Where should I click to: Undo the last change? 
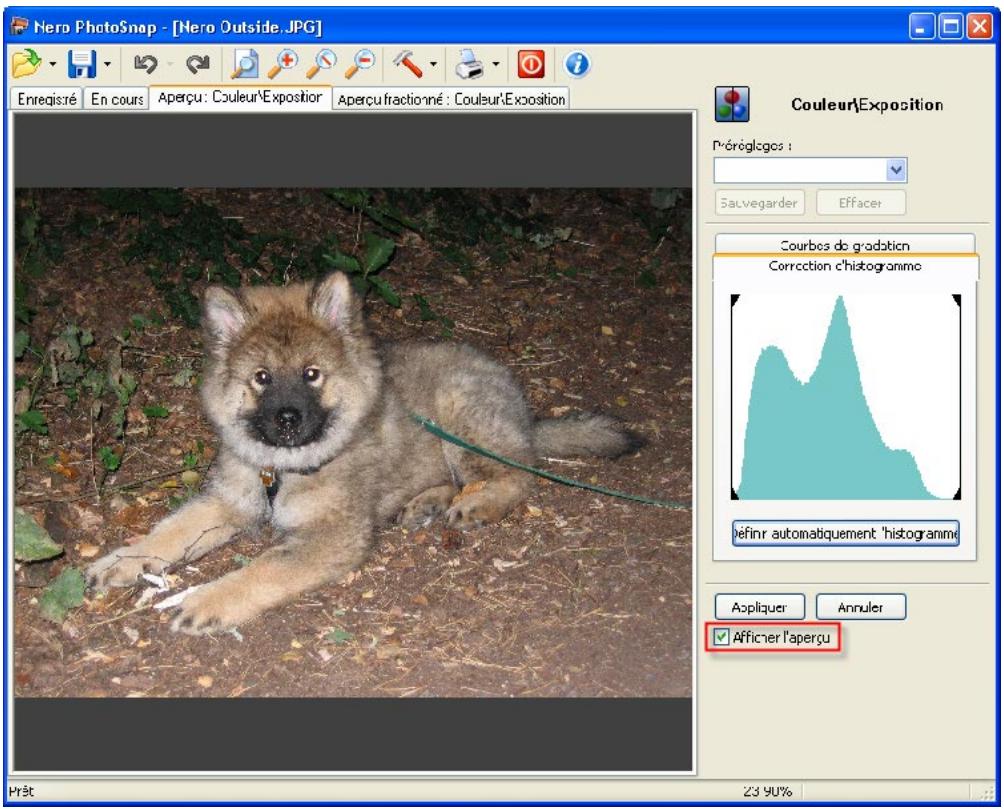click(x=145, y=63)
